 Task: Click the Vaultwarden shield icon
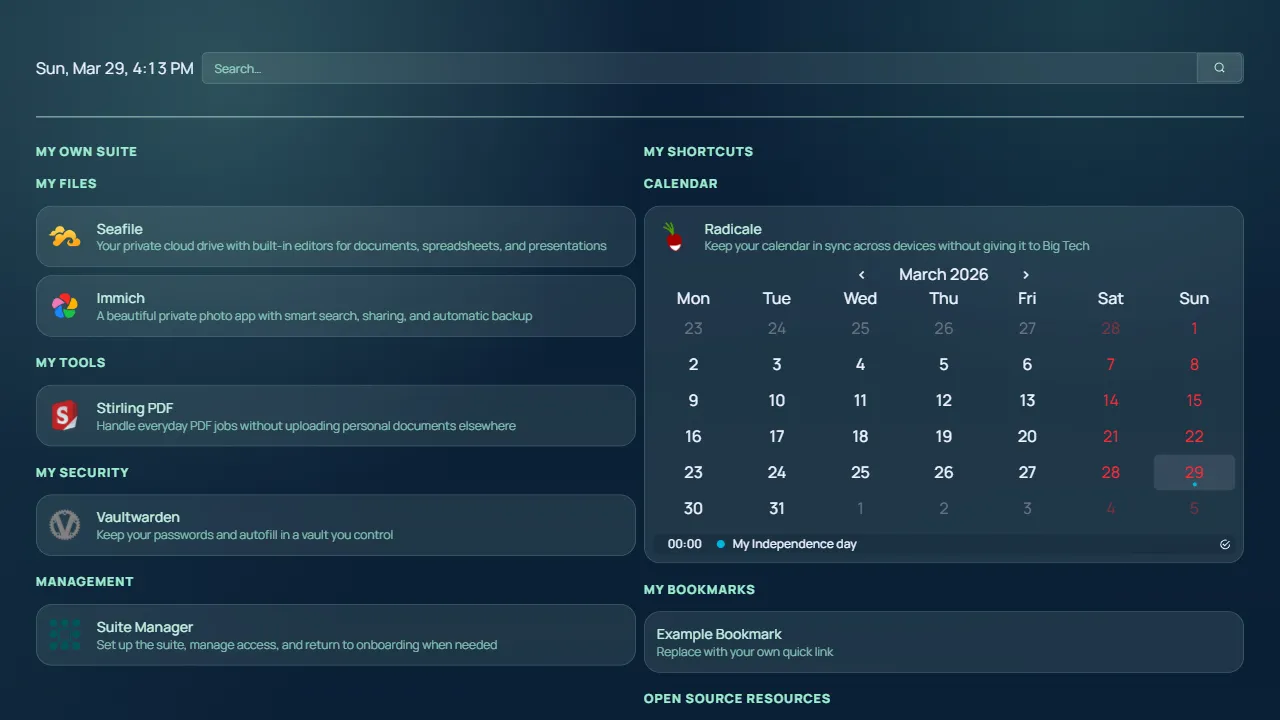tap(64, 525)
